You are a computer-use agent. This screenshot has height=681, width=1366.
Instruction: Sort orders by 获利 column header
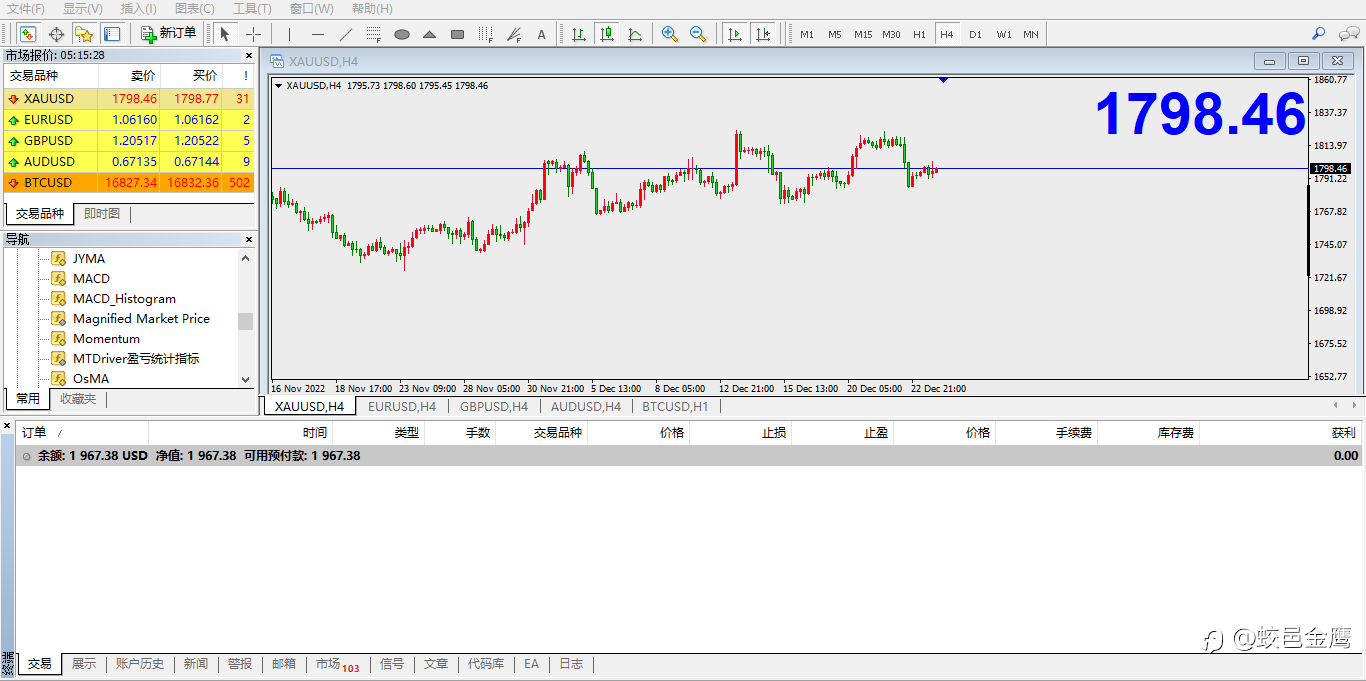pyautogui.click(x=1280, y=433)
